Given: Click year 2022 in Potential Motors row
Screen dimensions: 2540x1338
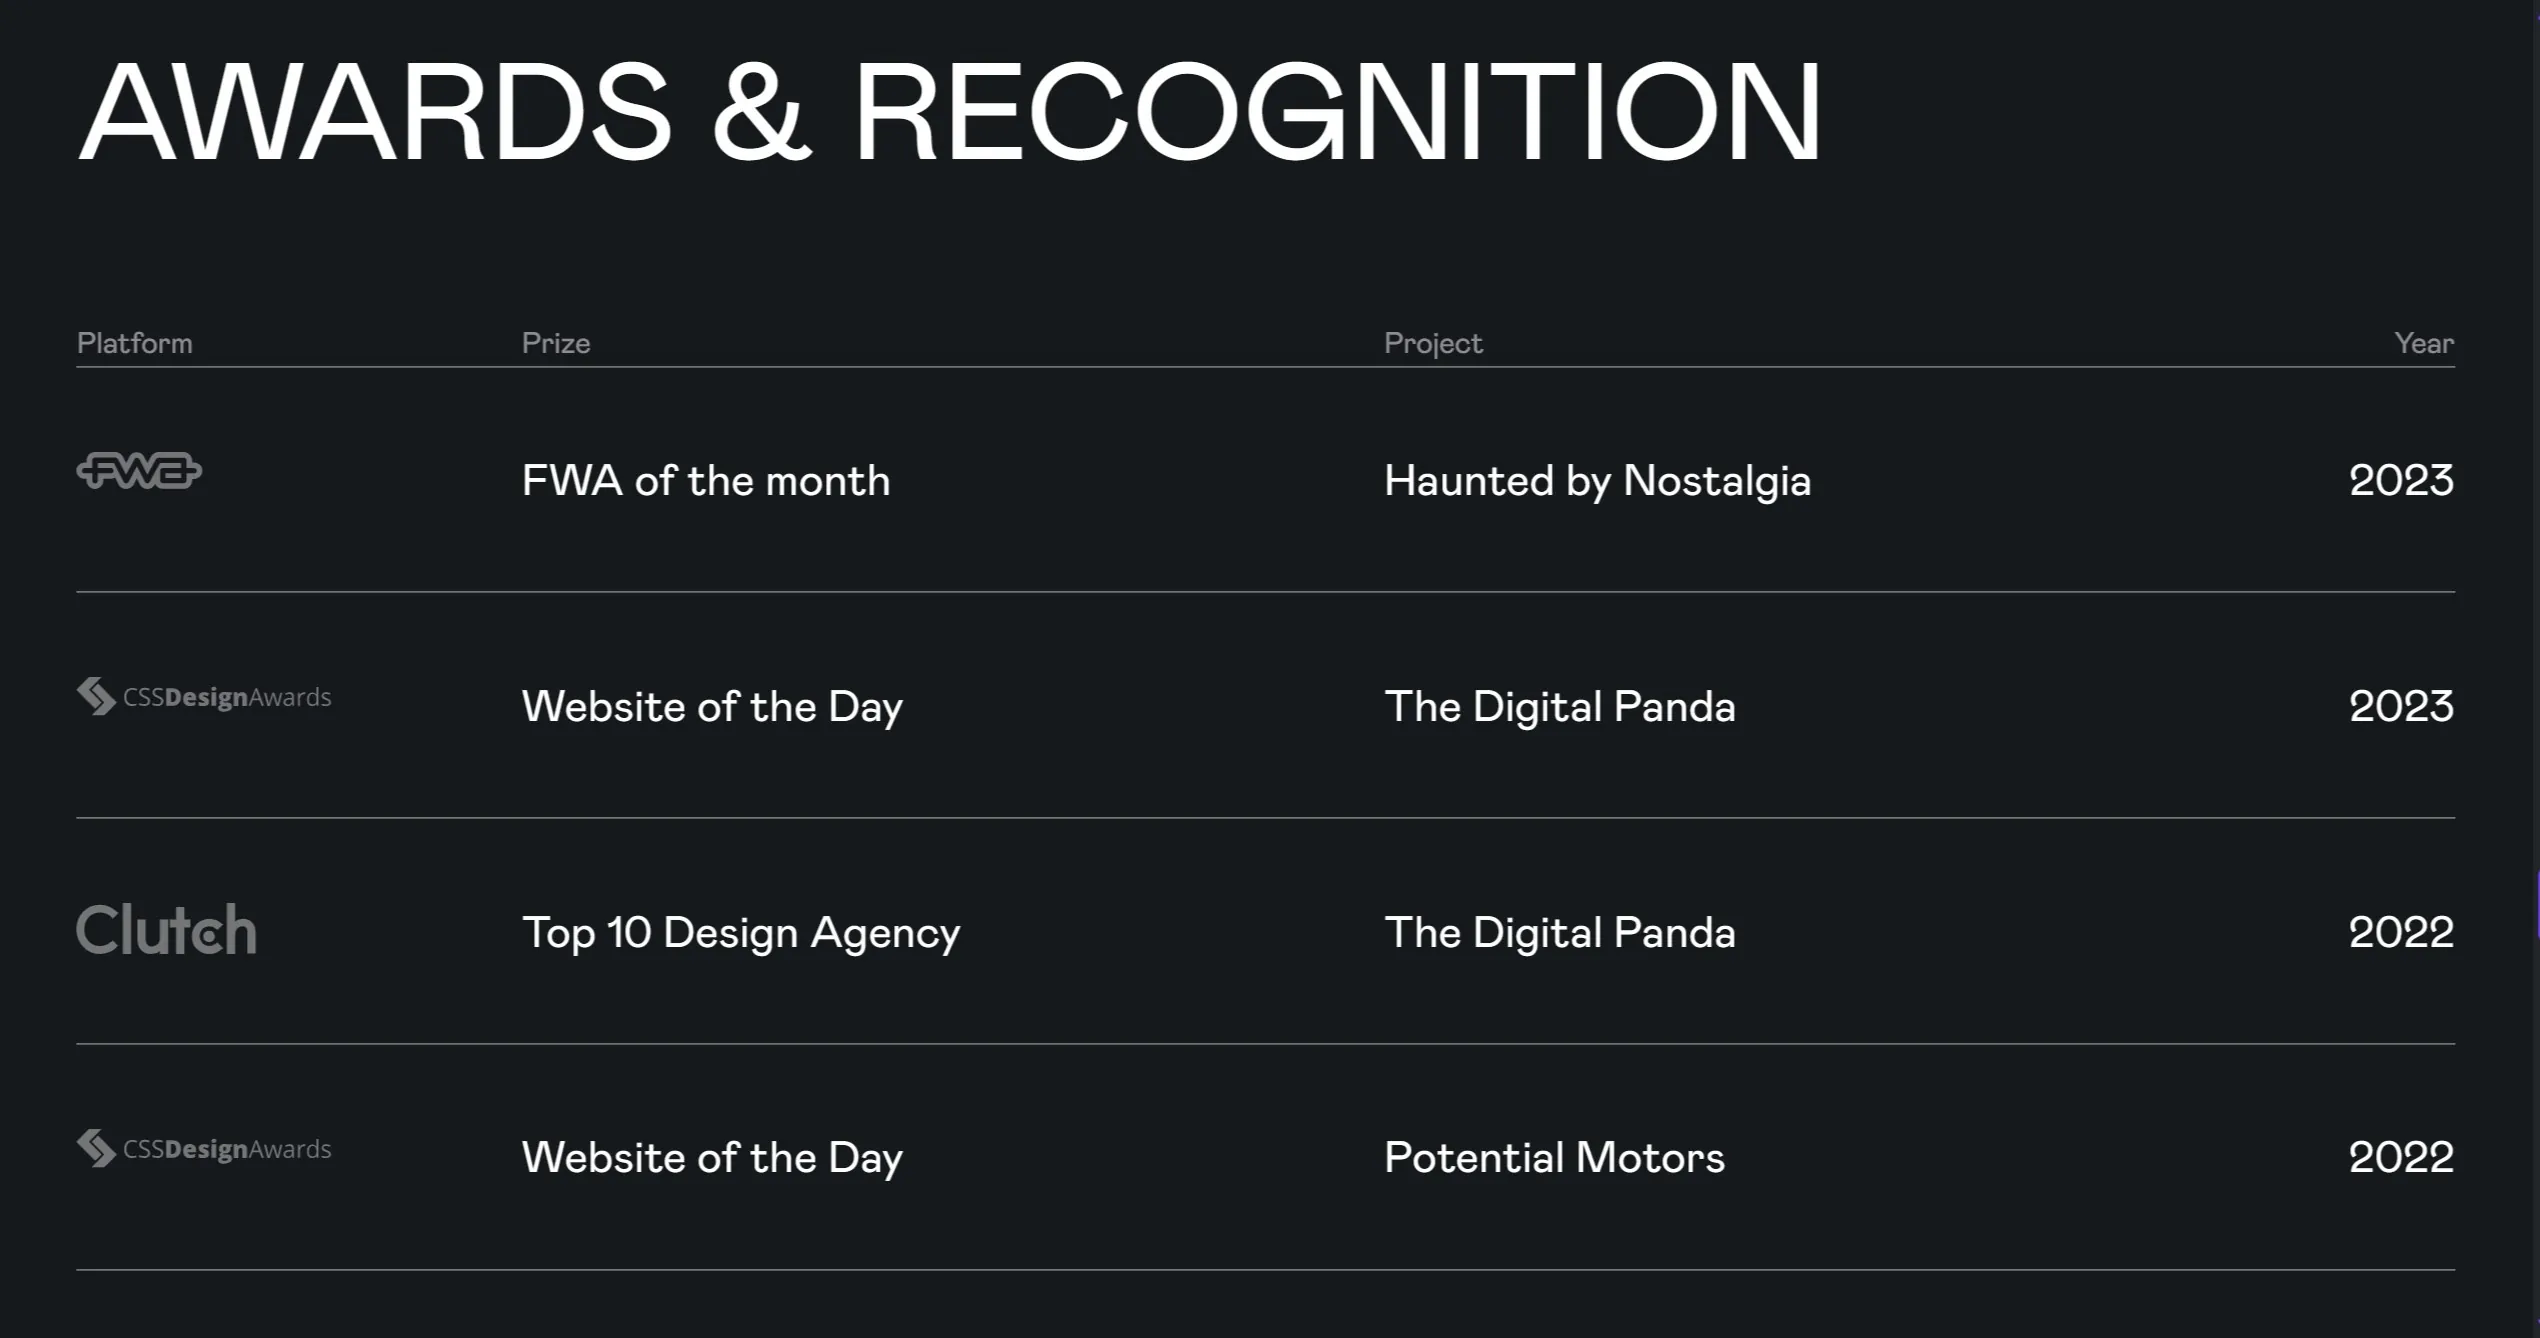Looking at the screenshot, I should pos(2401,1158).
